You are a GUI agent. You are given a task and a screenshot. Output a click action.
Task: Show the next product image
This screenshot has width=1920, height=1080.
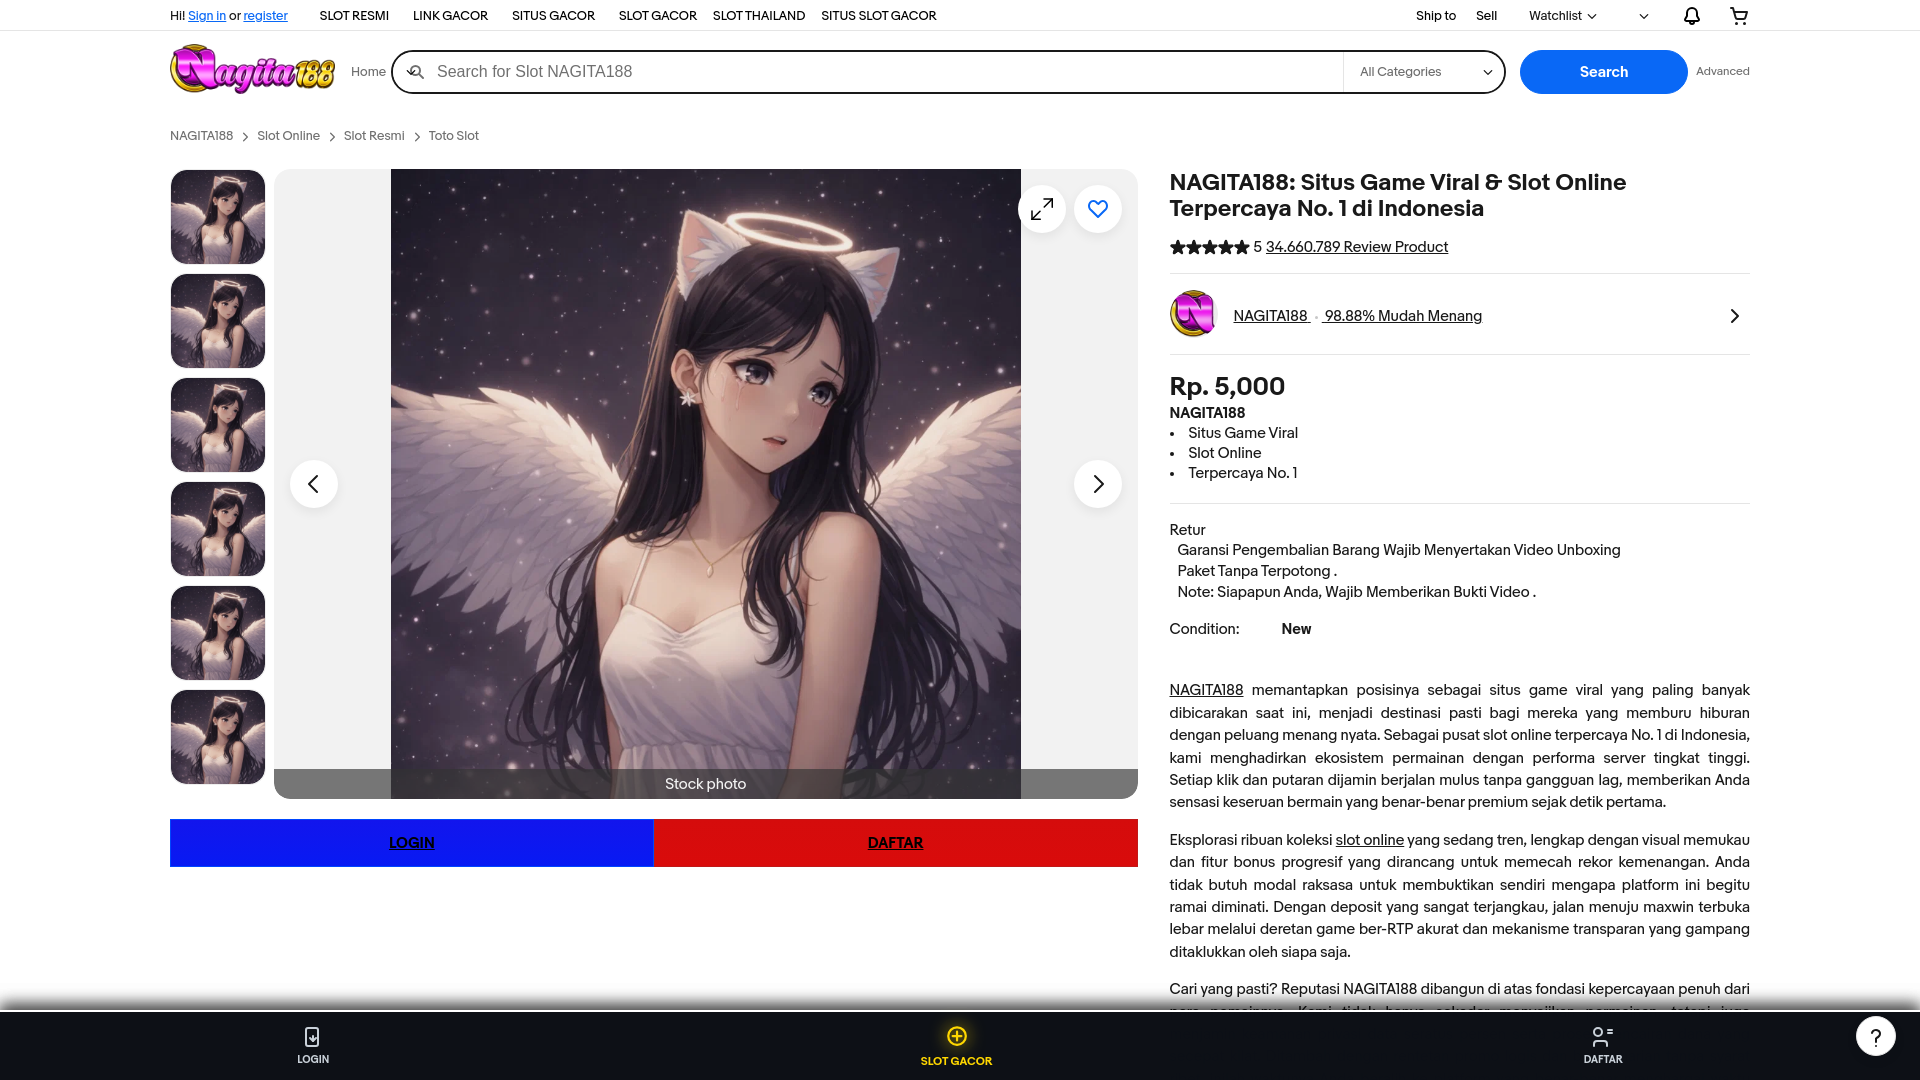click(1098, 484)
